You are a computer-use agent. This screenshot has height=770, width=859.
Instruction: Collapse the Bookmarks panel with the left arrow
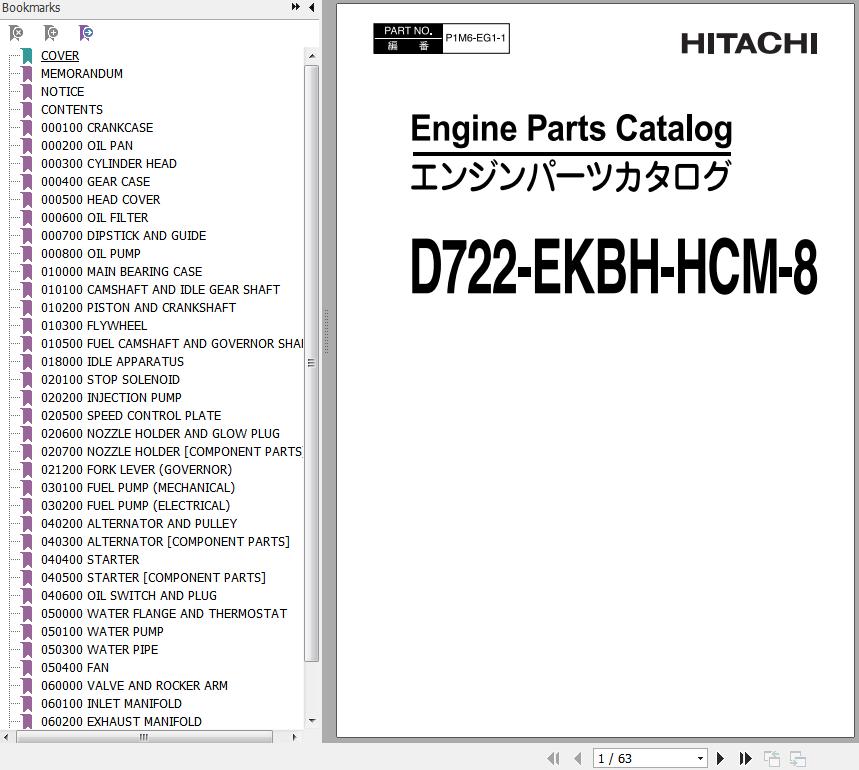312,7
